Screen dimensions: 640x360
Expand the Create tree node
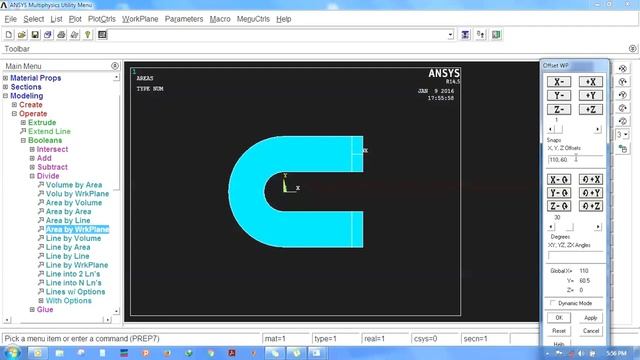(14, 104)
